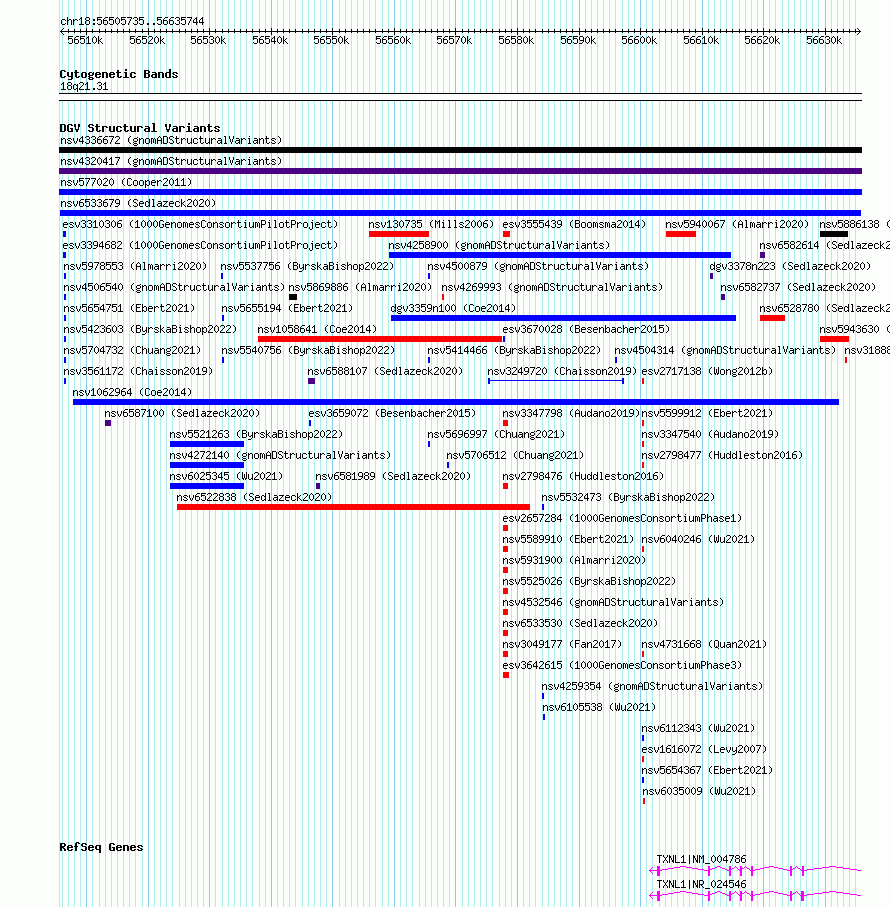Open dgv3359n100 (Coe2014) label
The height and width of the screenshot is (907, 890).
click(453, 308)
